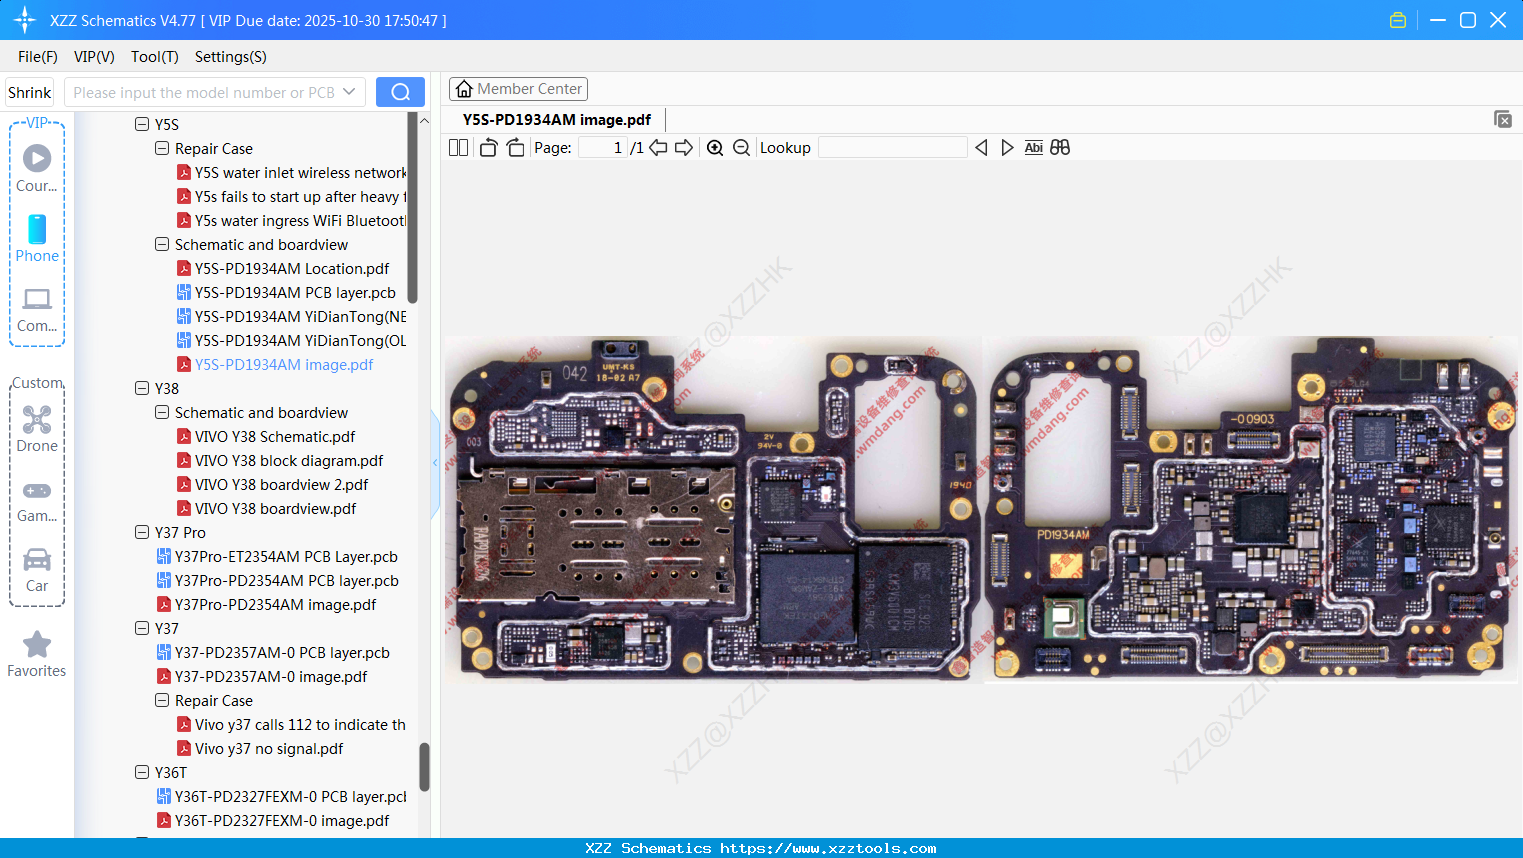Open the VIP(V) menu
Screen dimensions: 1523x858
click(x=94, y=57)
